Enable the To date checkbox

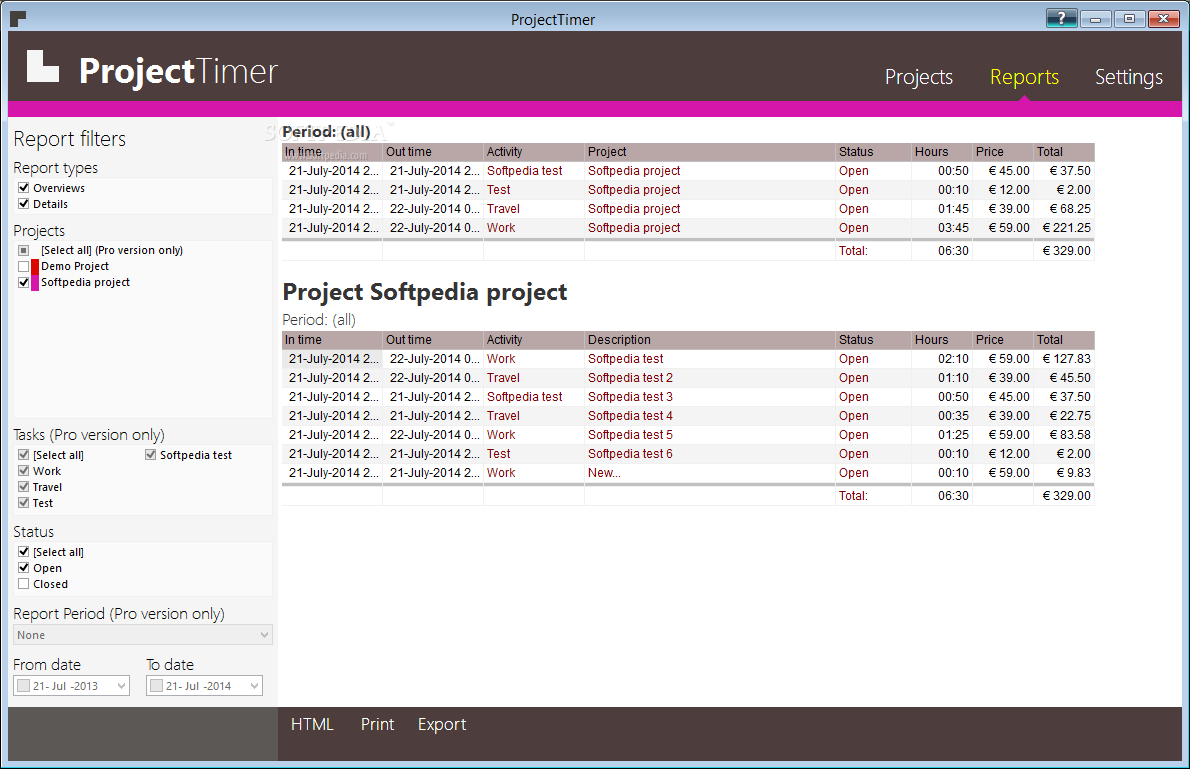point(156,685)
